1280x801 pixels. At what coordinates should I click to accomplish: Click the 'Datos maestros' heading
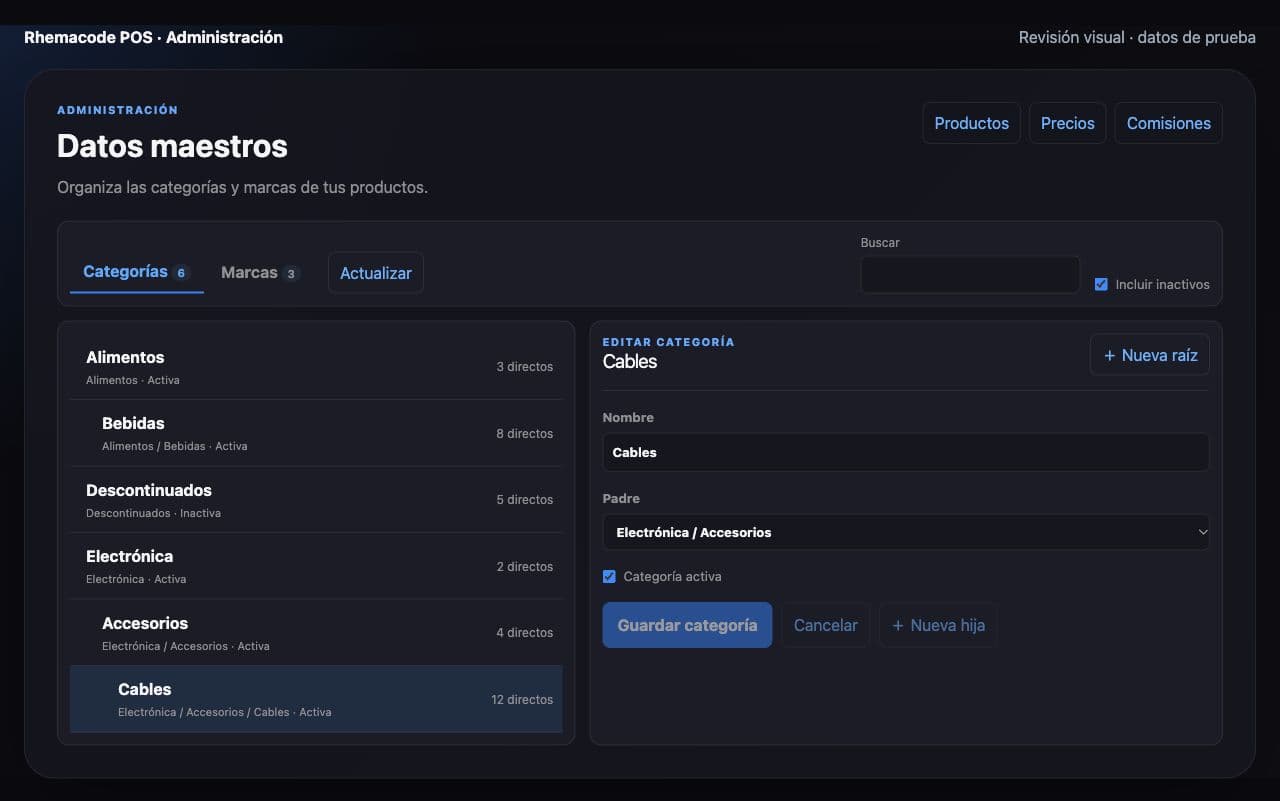[x=172, y=146]
